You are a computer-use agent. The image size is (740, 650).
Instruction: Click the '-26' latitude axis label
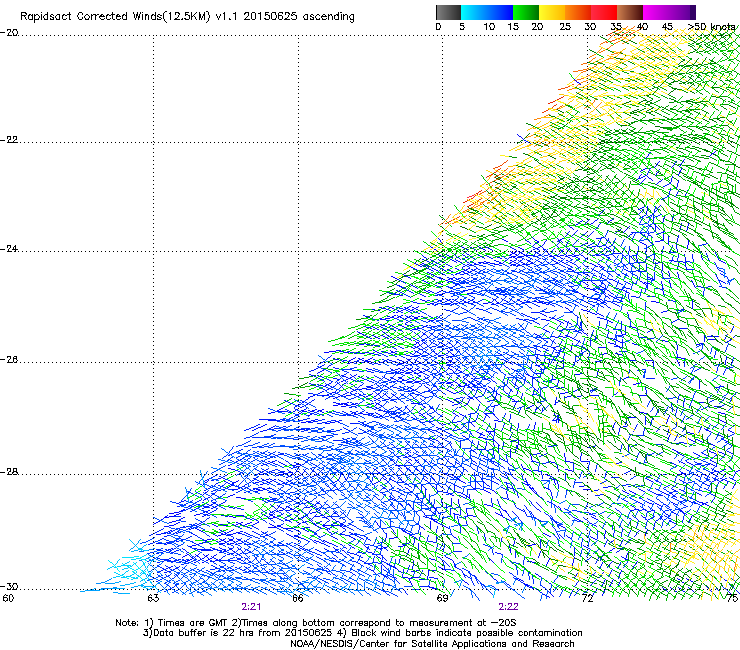(x=9, y=360)
